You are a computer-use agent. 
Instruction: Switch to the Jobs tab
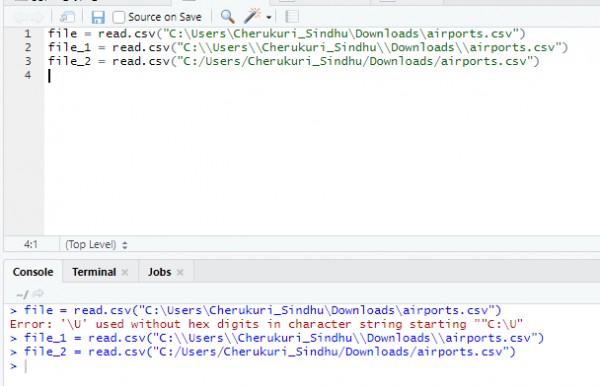click(160, 272)
